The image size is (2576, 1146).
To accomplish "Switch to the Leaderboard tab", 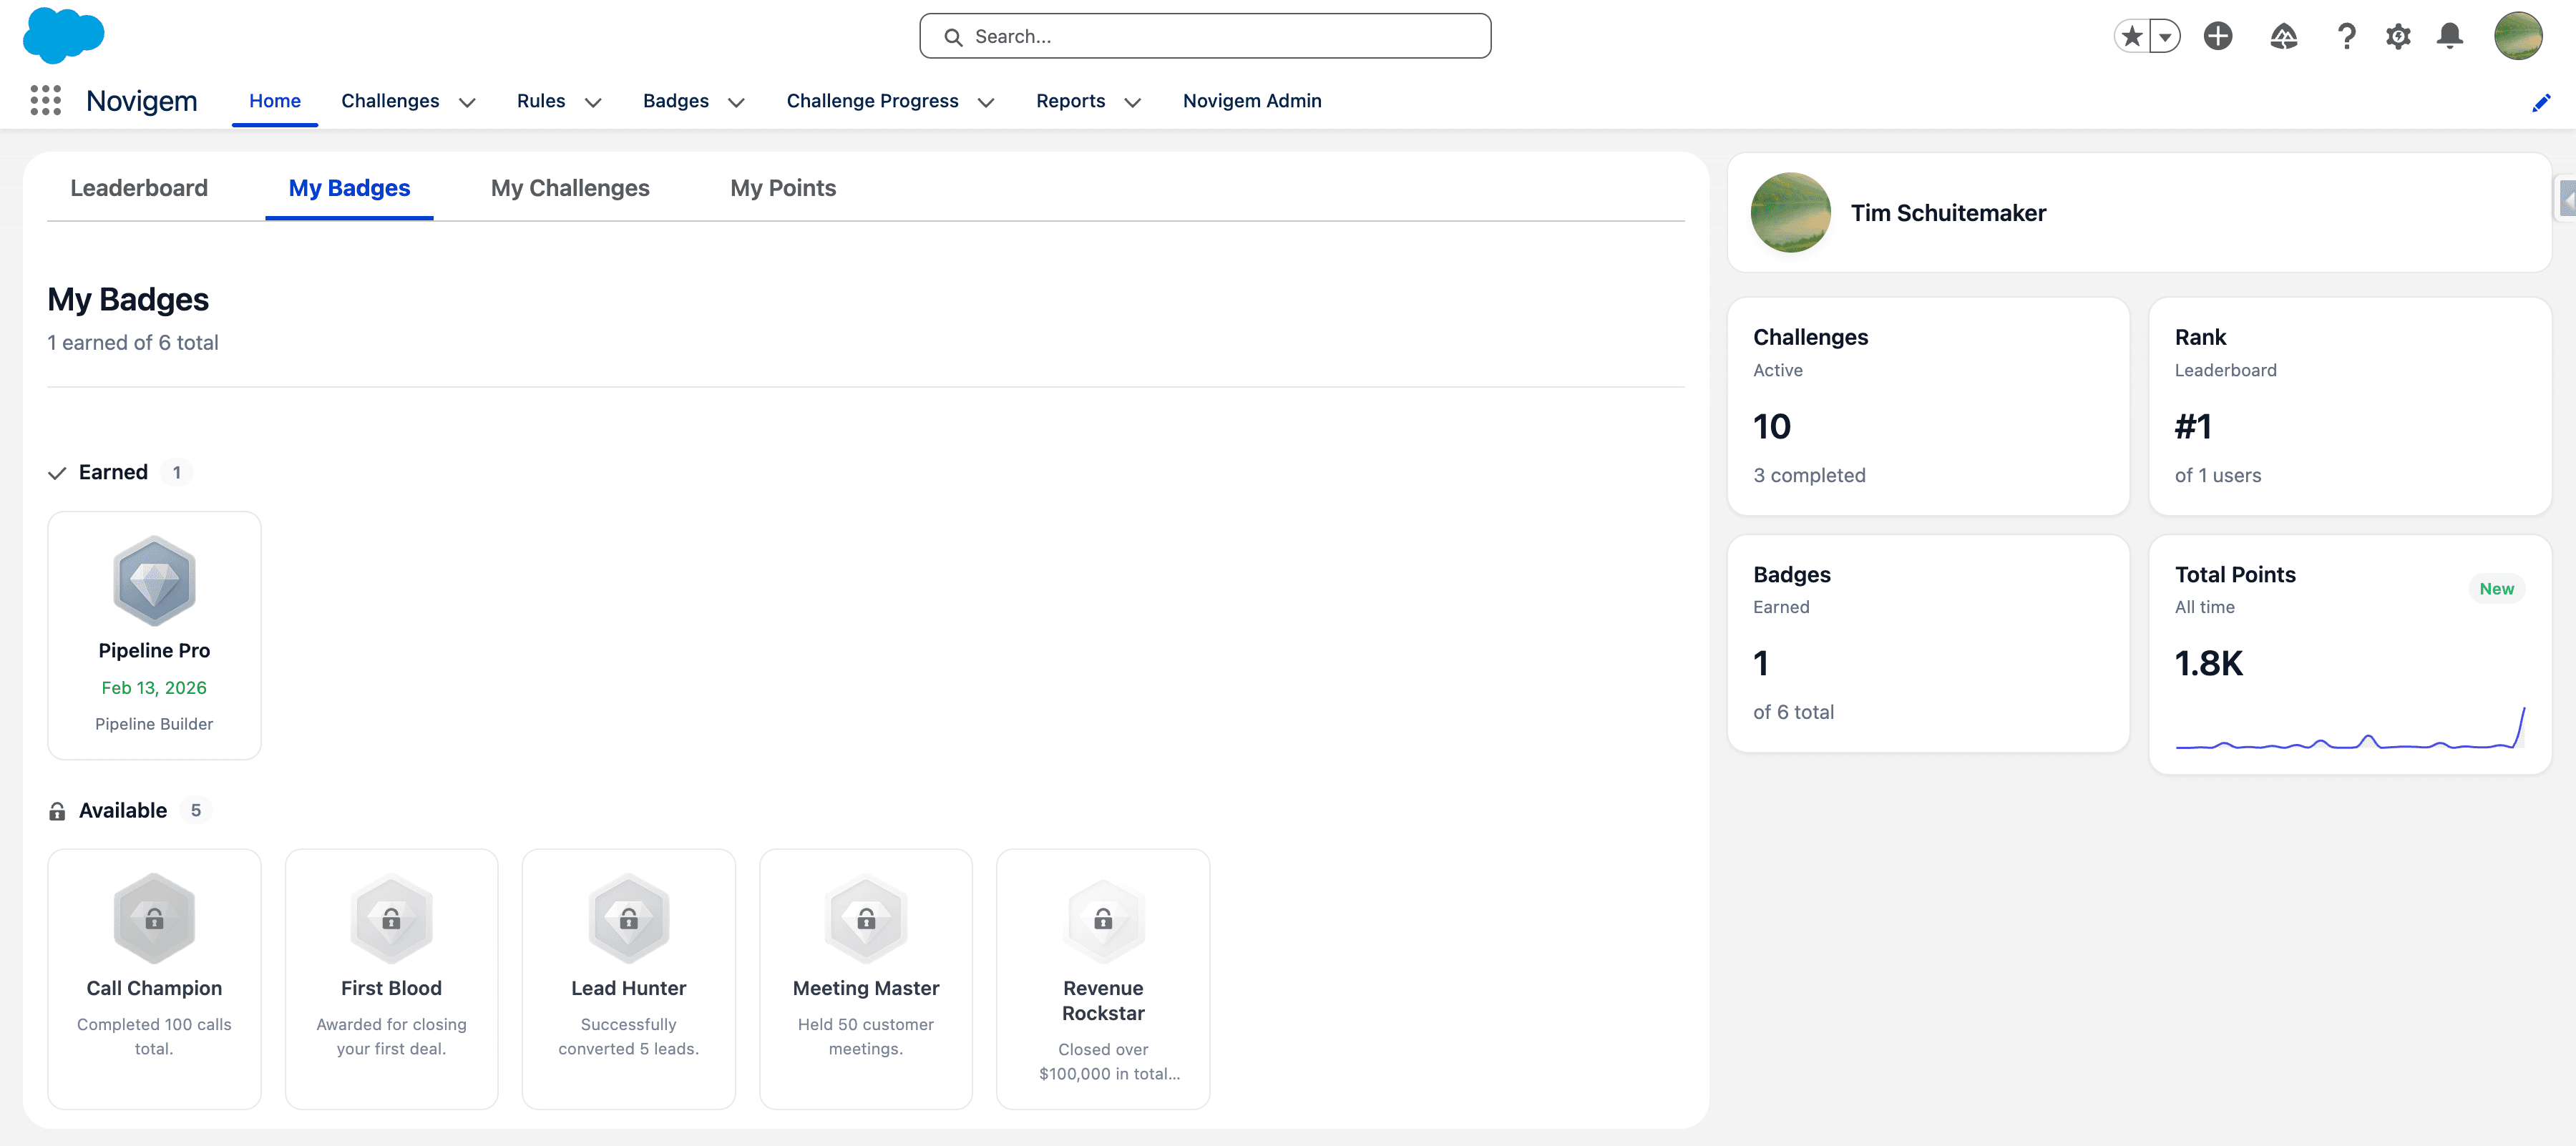I will pyautogui.click(x=139, y=188).
